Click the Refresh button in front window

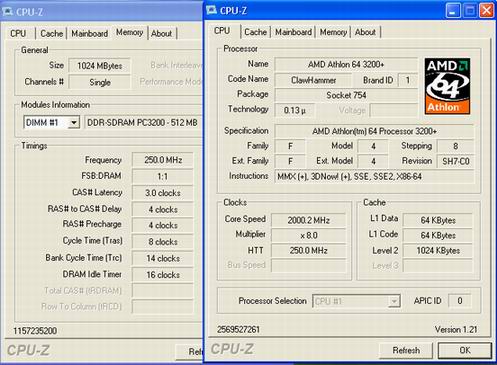coord(406,350)
